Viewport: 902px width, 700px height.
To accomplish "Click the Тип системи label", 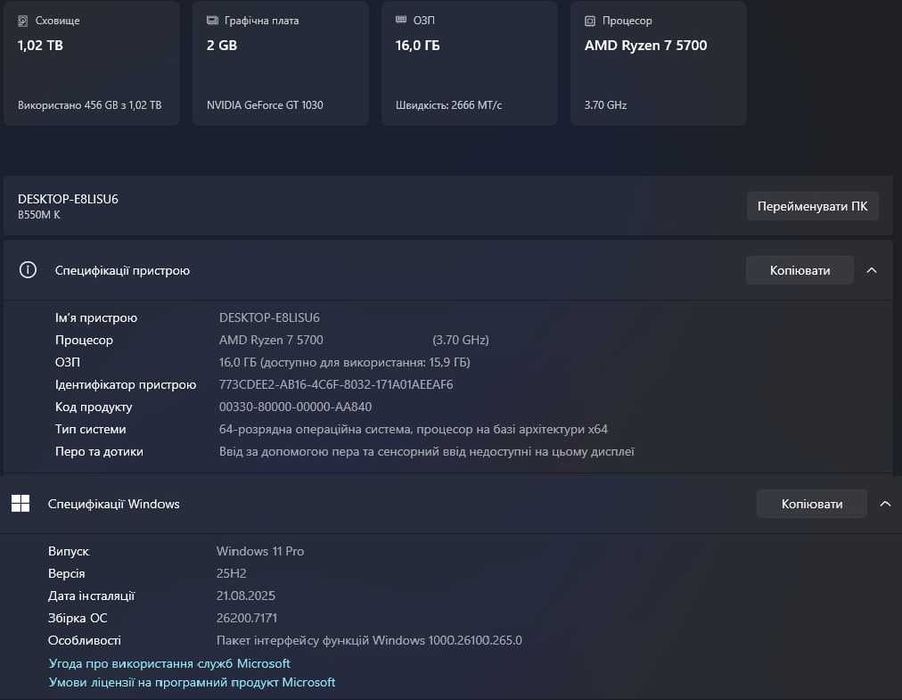I will [x=90, y=429].
